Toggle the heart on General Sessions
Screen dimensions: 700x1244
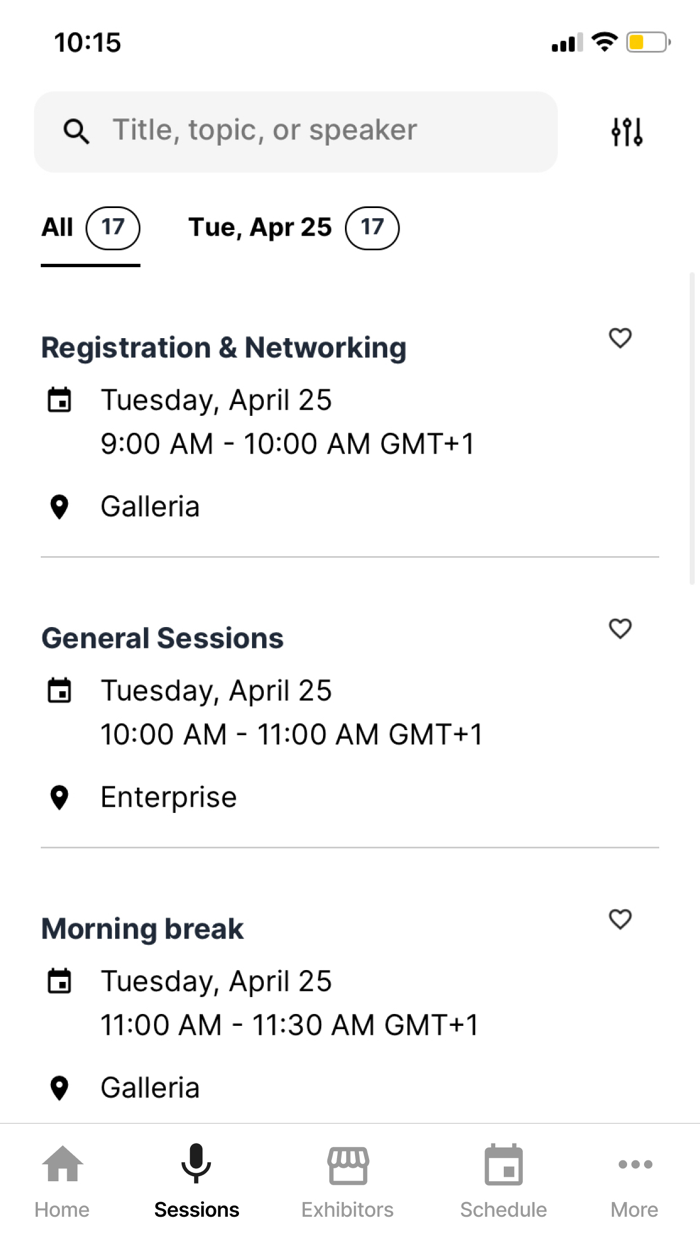pyautogui.click(x=620, y=629)
